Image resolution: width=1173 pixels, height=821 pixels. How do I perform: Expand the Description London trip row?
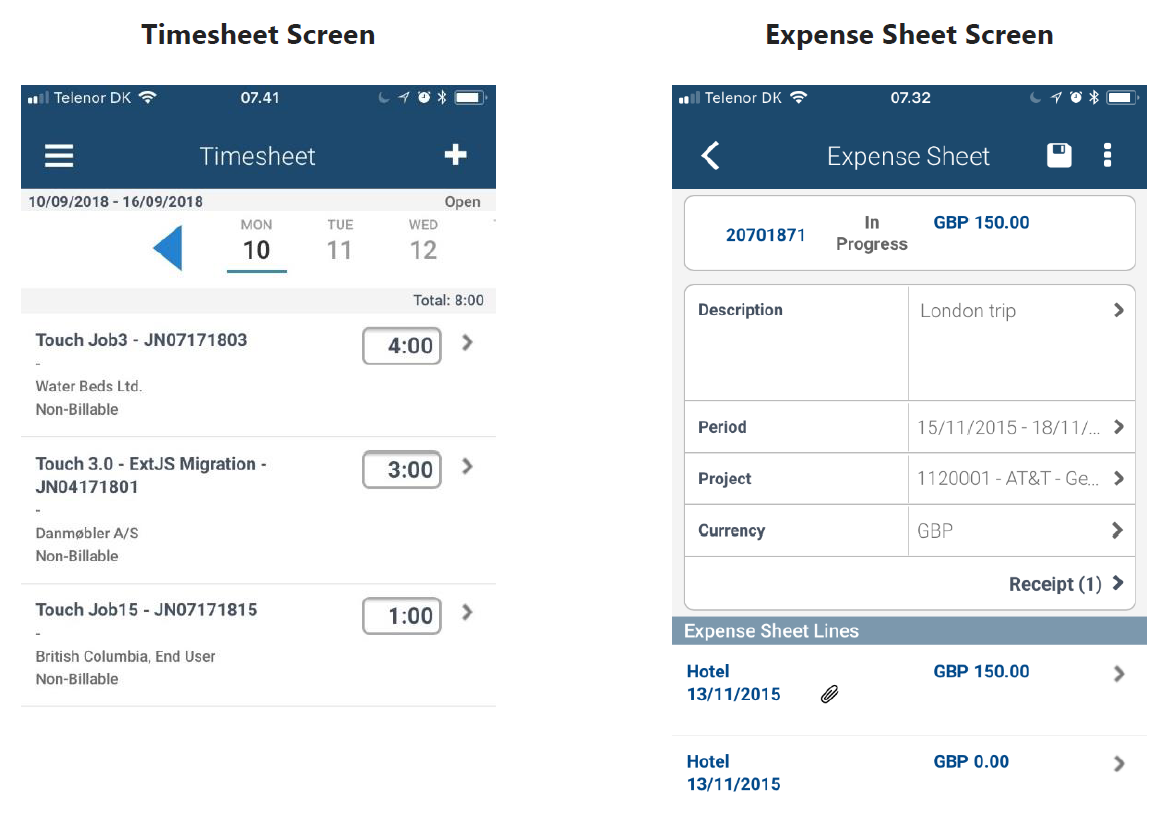pyautogui.click(x=1020, y=311)
